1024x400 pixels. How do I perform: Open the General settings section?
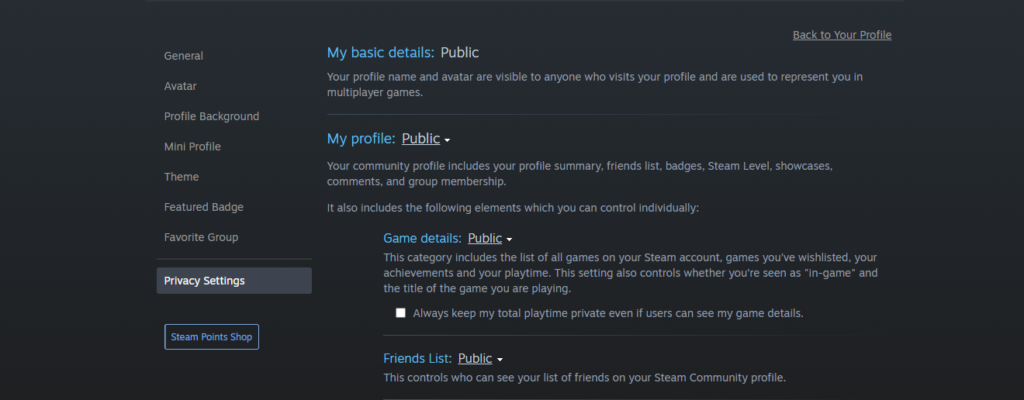point(183,56)
